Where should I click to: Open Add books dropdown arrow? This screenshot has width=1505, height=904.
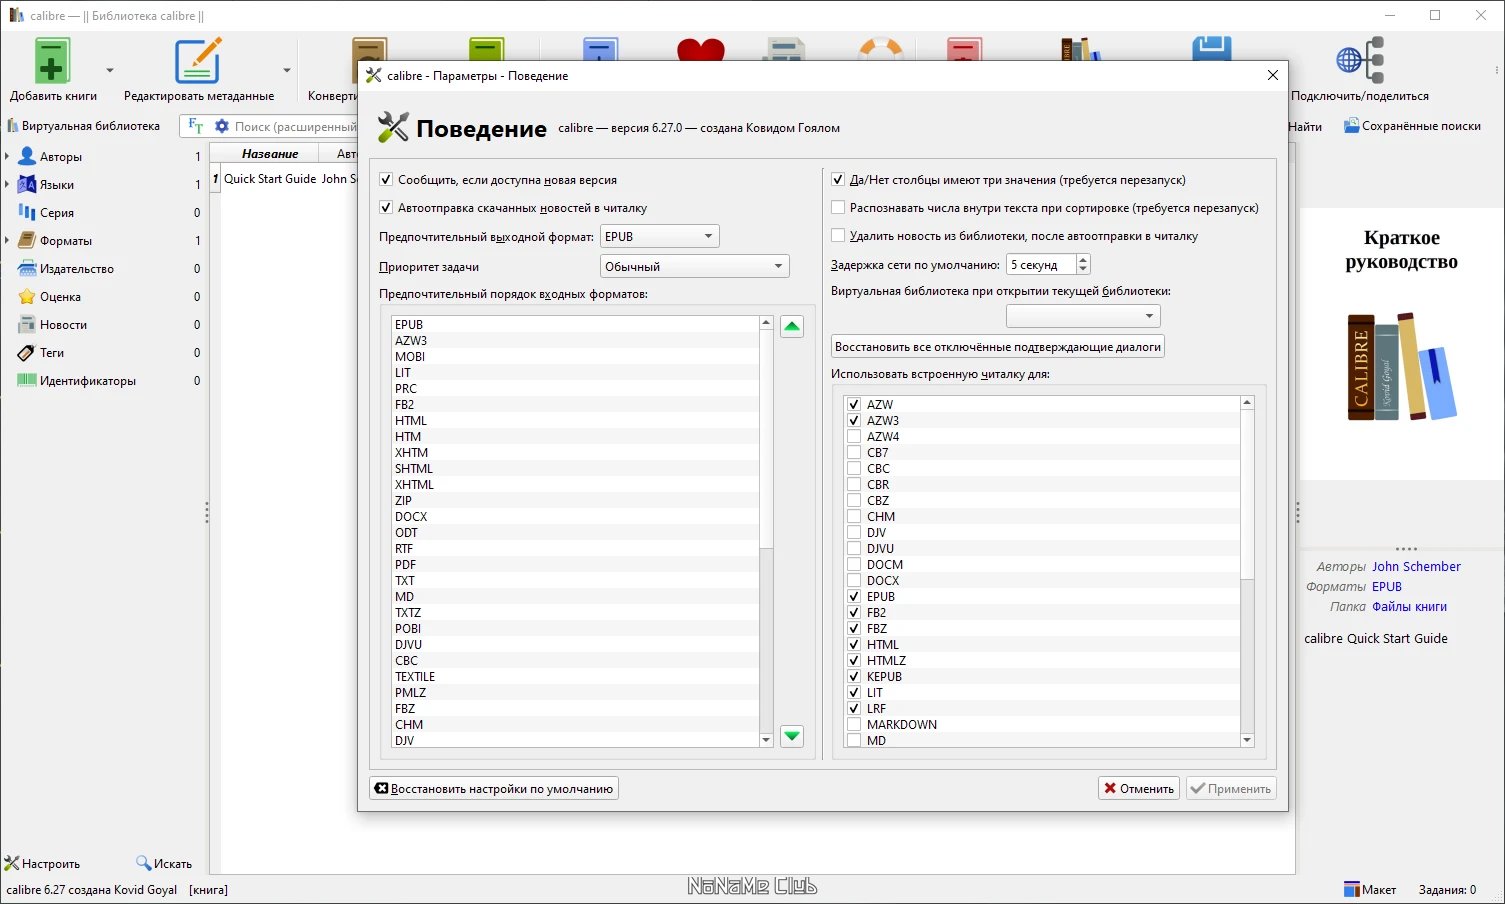click(x=110, y=70)
